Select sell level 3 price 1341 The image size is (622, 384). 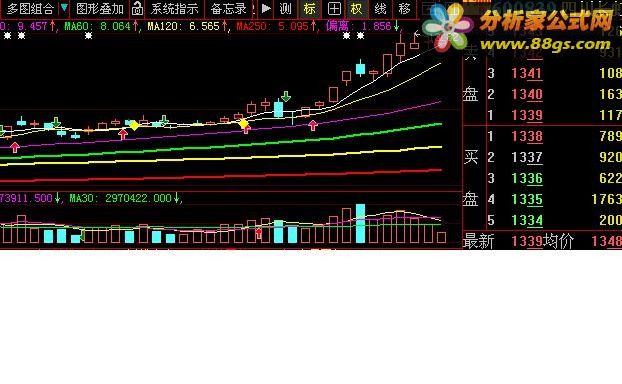click(x=527, y=73)
